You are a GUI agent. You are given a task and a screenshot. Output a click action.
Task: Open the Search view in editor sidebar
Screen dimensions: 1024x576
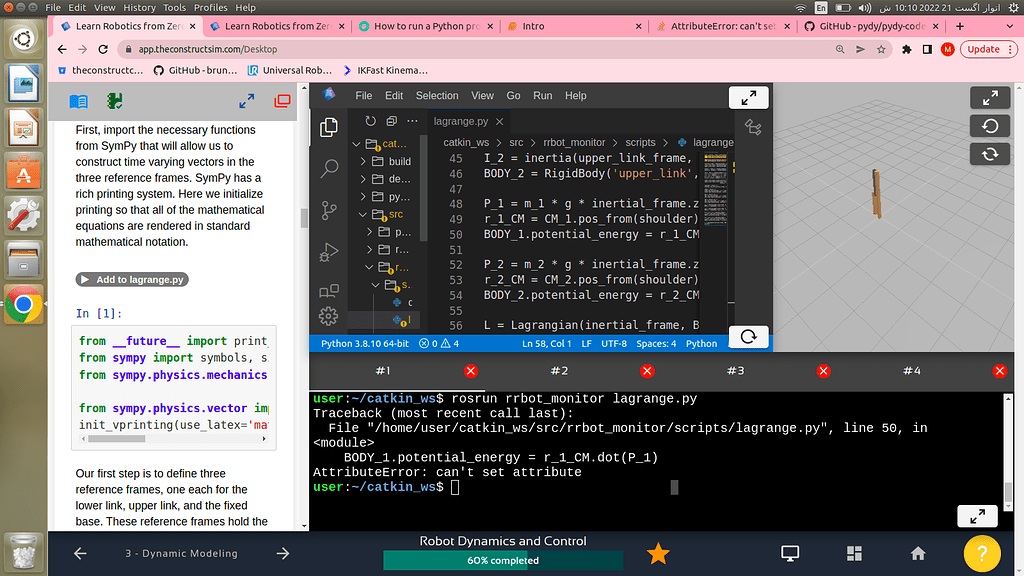(x=328, y=169)
